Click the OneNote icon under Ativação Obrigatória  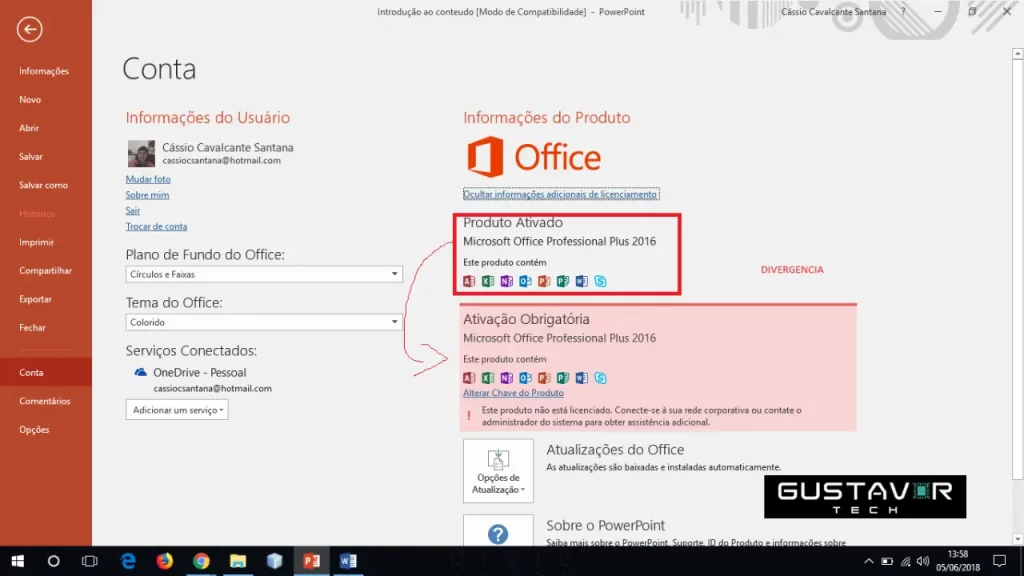[507, 378]
